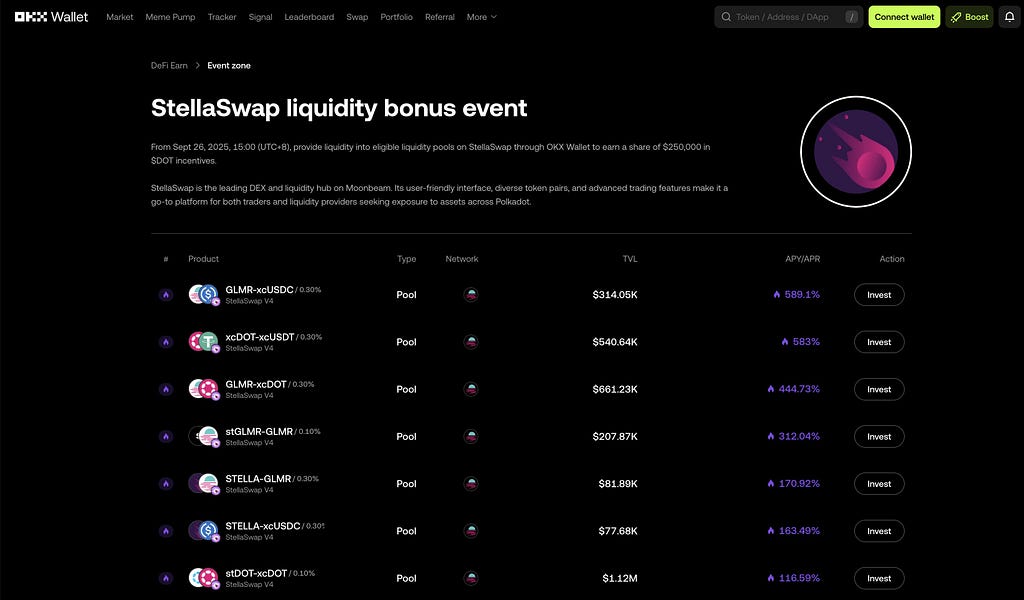
Task: Click the GLMR-xcUSDC token pair icon
Action: [x=204, y=294]
